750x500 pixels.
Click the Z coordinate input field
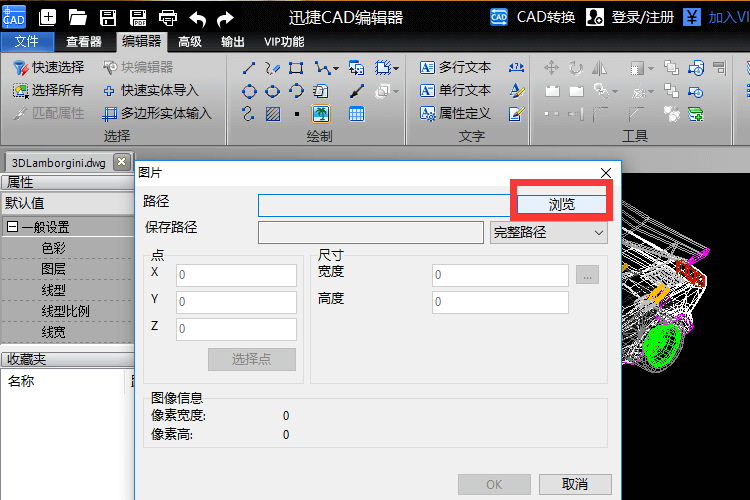(x=236, y=329)
